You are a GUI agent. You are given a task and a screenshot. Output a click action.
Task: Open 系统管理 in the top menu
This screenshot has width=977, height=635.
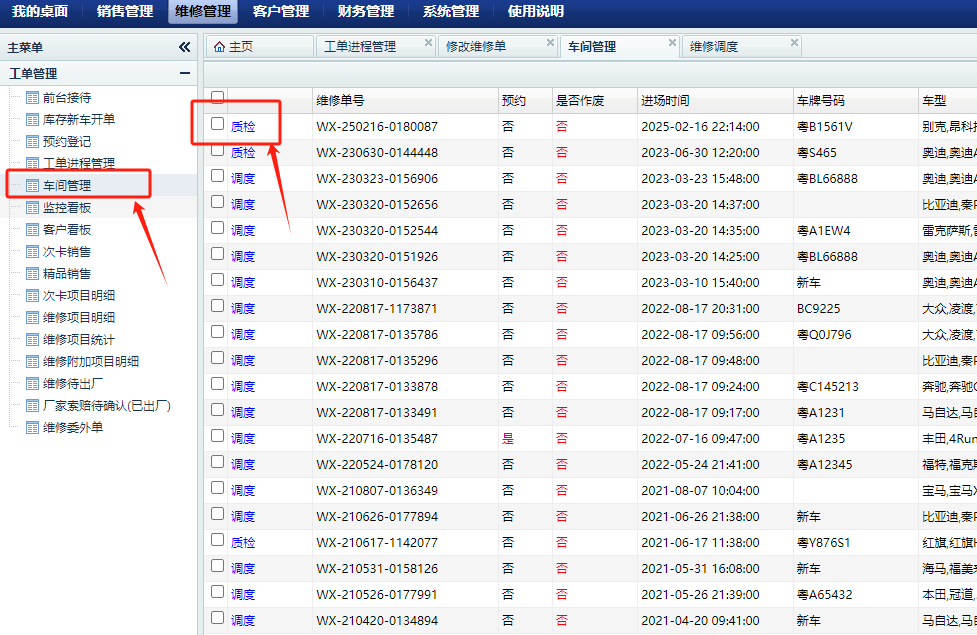(450, 12)
